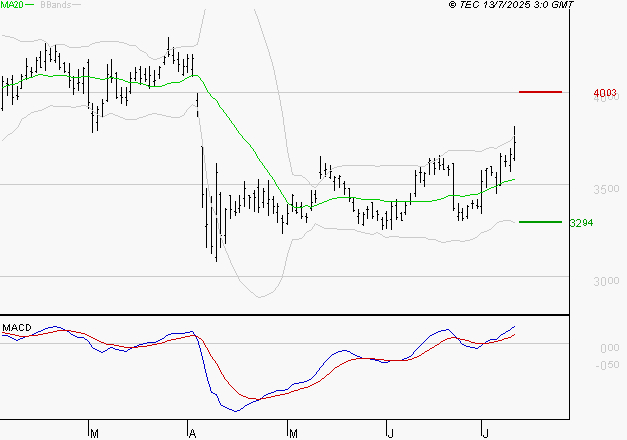Select the 3294 support price label
627x440 pixels.
click(580, 223)
